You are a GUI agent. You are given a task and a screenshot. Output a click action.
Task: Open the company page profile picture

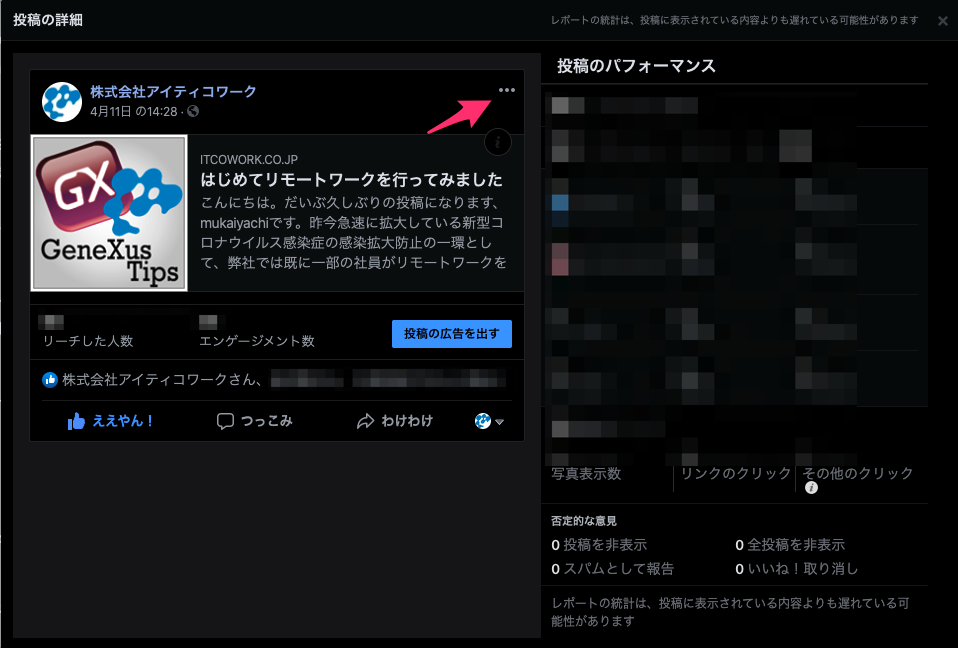point(62,102)
